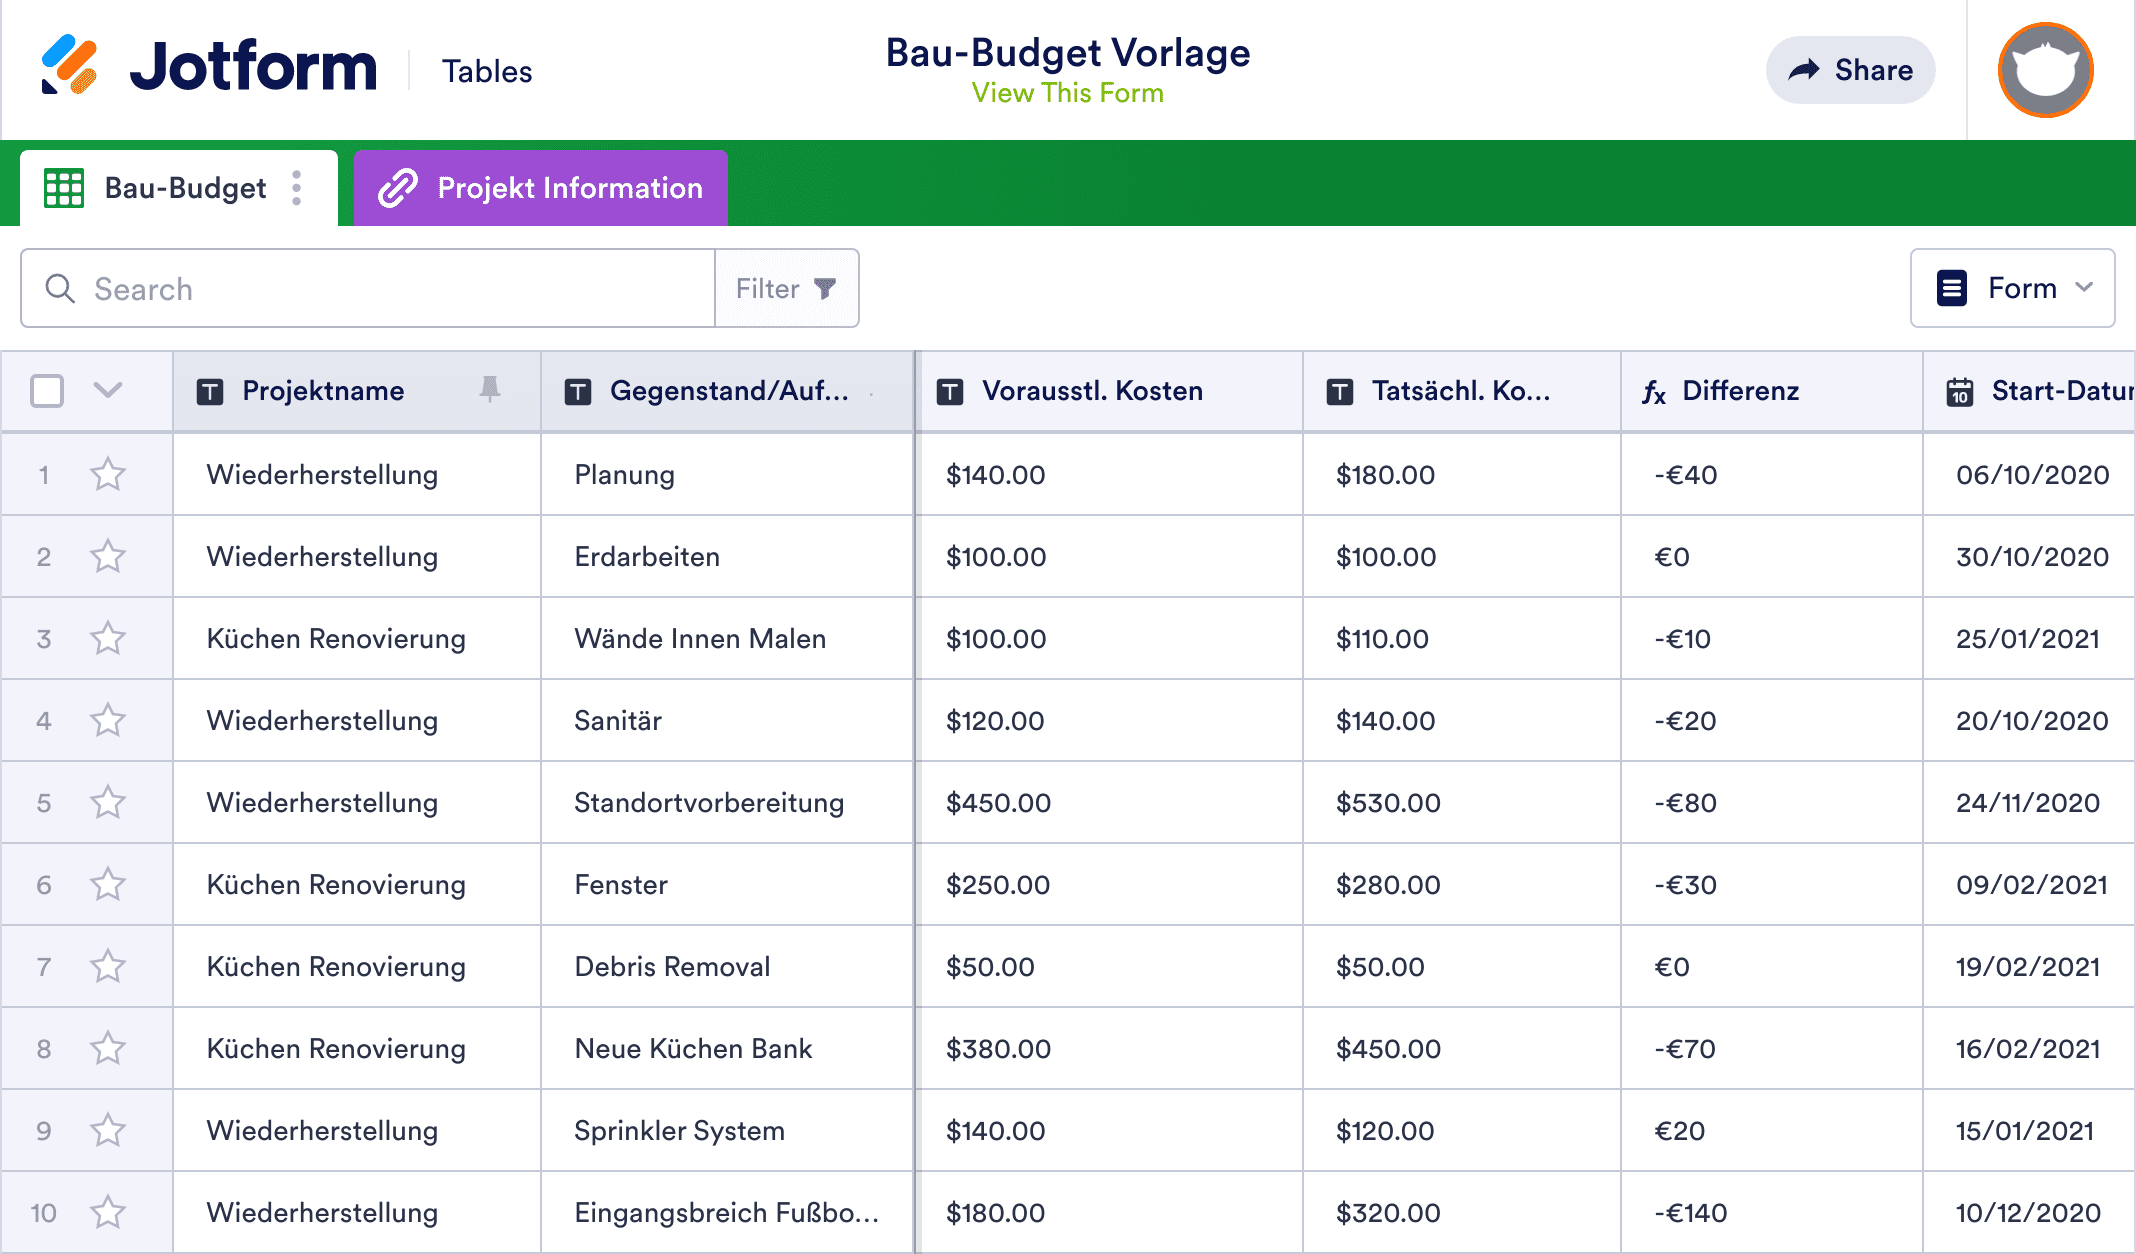Select the Bau-Budget tab
This screenshot has height=1254, width=2136.
pos(185,187)
